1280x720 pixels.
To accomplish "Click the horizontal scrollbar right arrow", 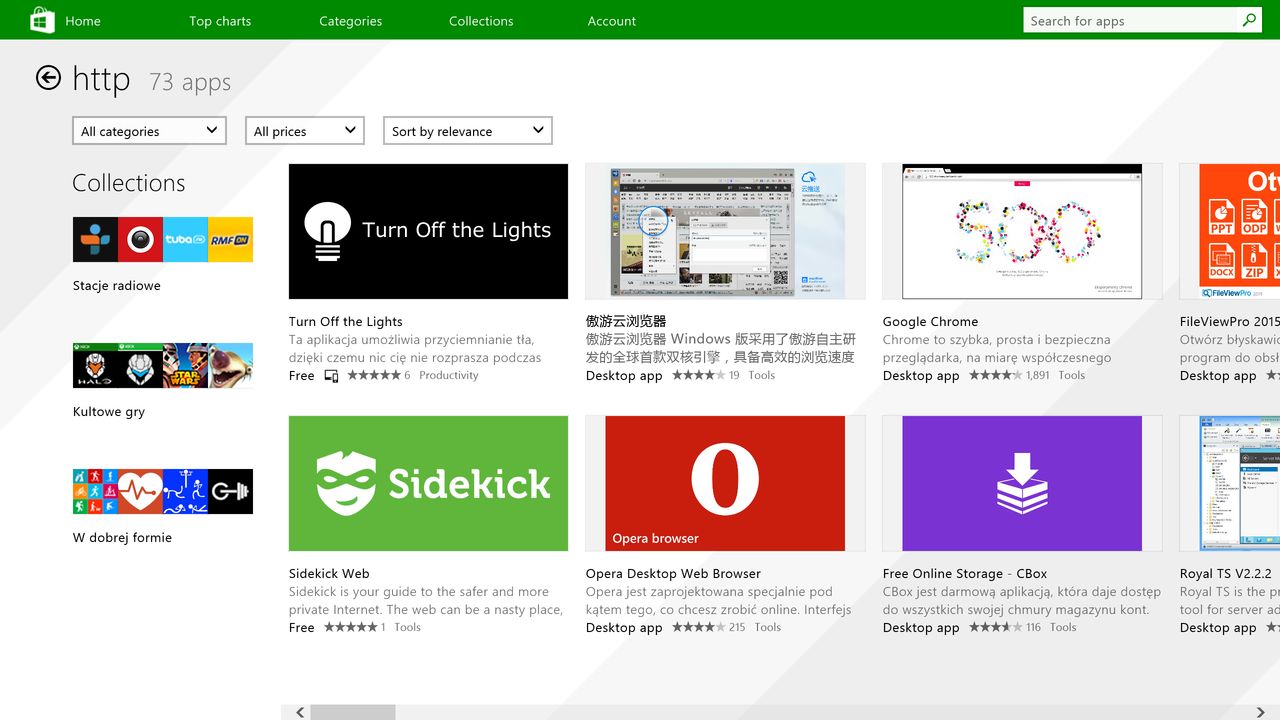I will 1260,712.
